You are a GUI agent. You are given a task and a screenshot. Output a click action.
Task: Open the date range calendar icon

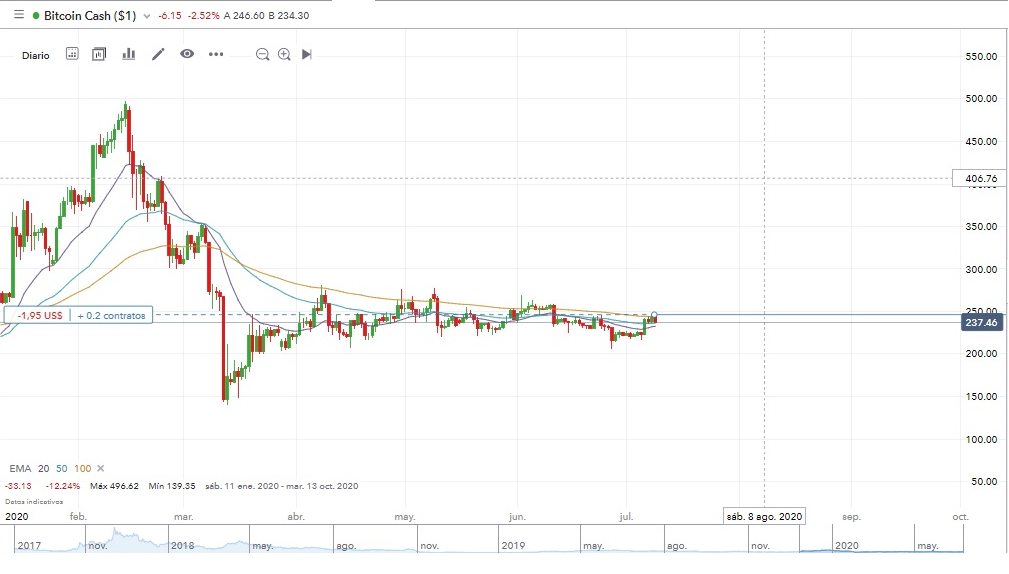click(72, 54)
